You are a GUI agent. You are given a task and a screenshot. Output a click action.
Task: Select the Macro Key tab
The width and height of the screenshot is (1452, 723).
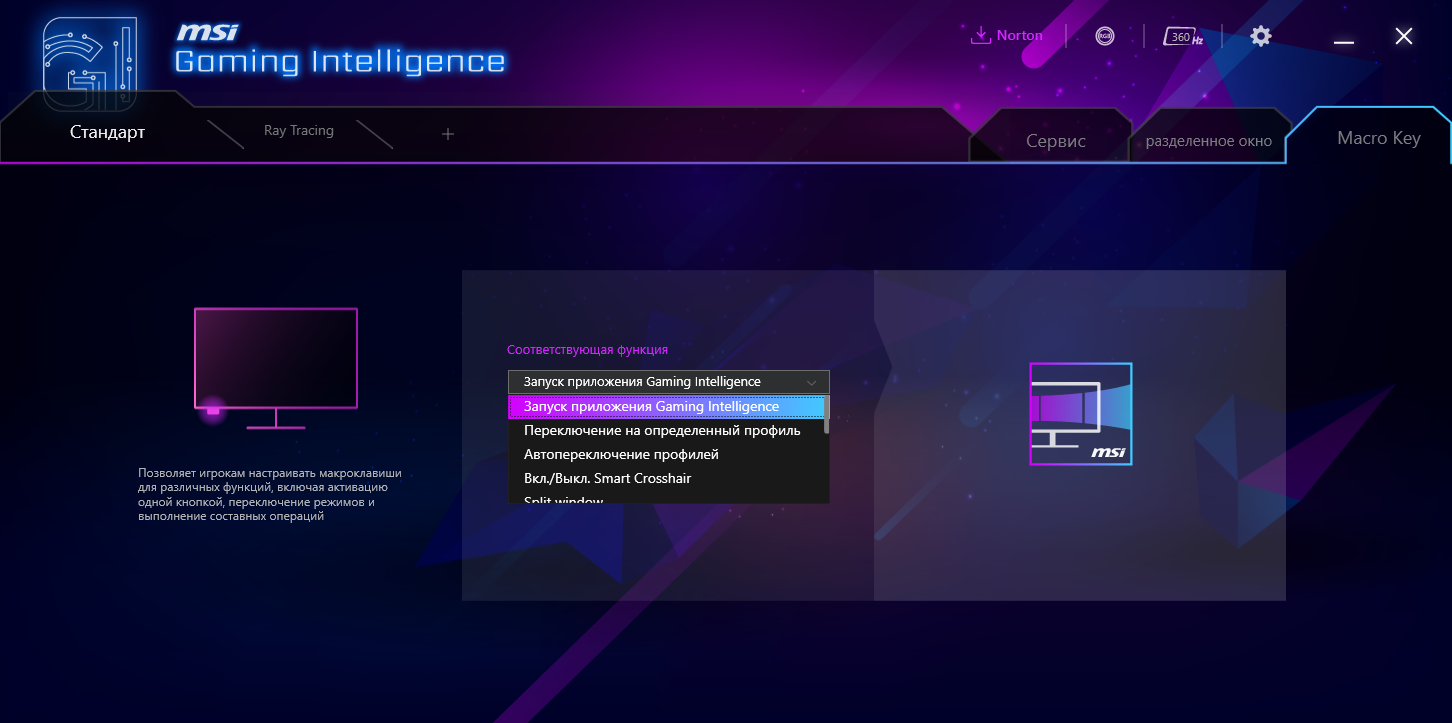1379,138
